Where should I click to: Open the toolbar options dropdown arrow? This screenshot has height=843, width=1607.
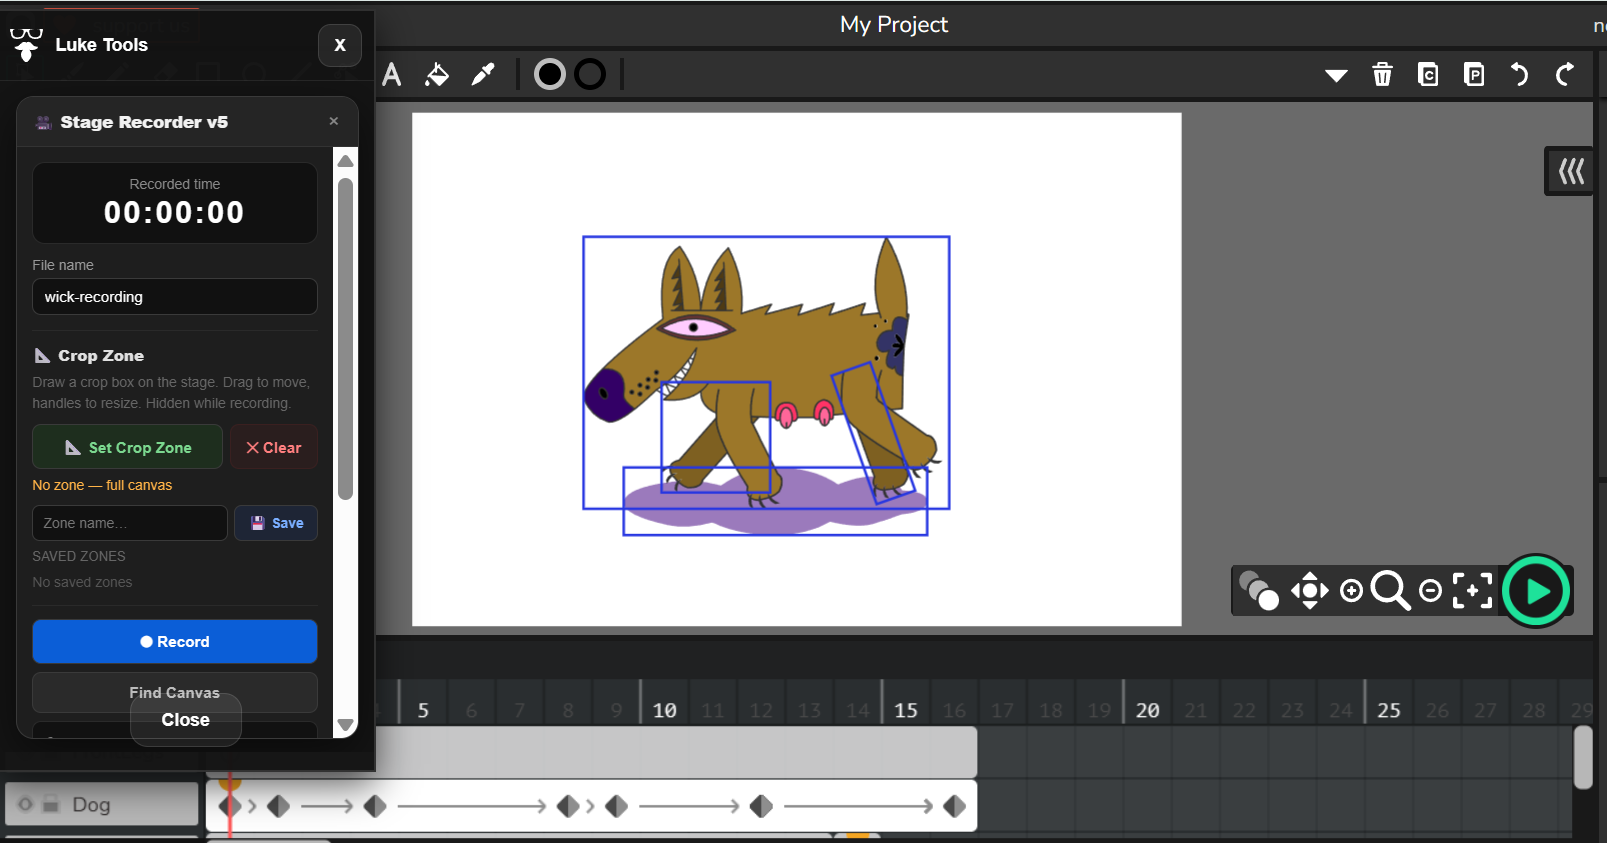point(1336,75)
